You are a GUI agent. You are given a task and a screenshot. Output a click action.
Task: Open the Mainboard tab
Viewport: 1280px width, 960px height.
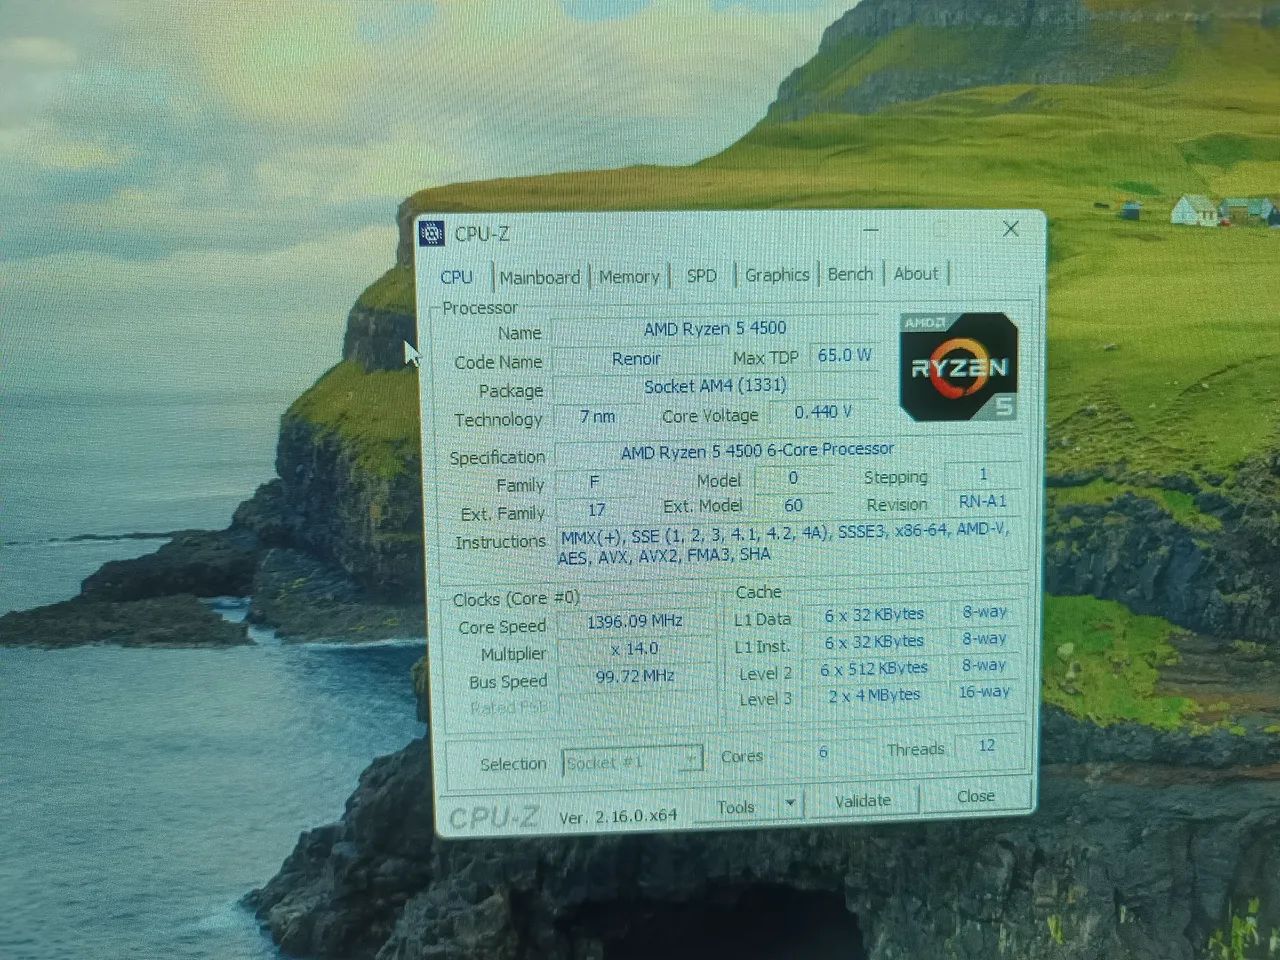(x=540, y=277)
